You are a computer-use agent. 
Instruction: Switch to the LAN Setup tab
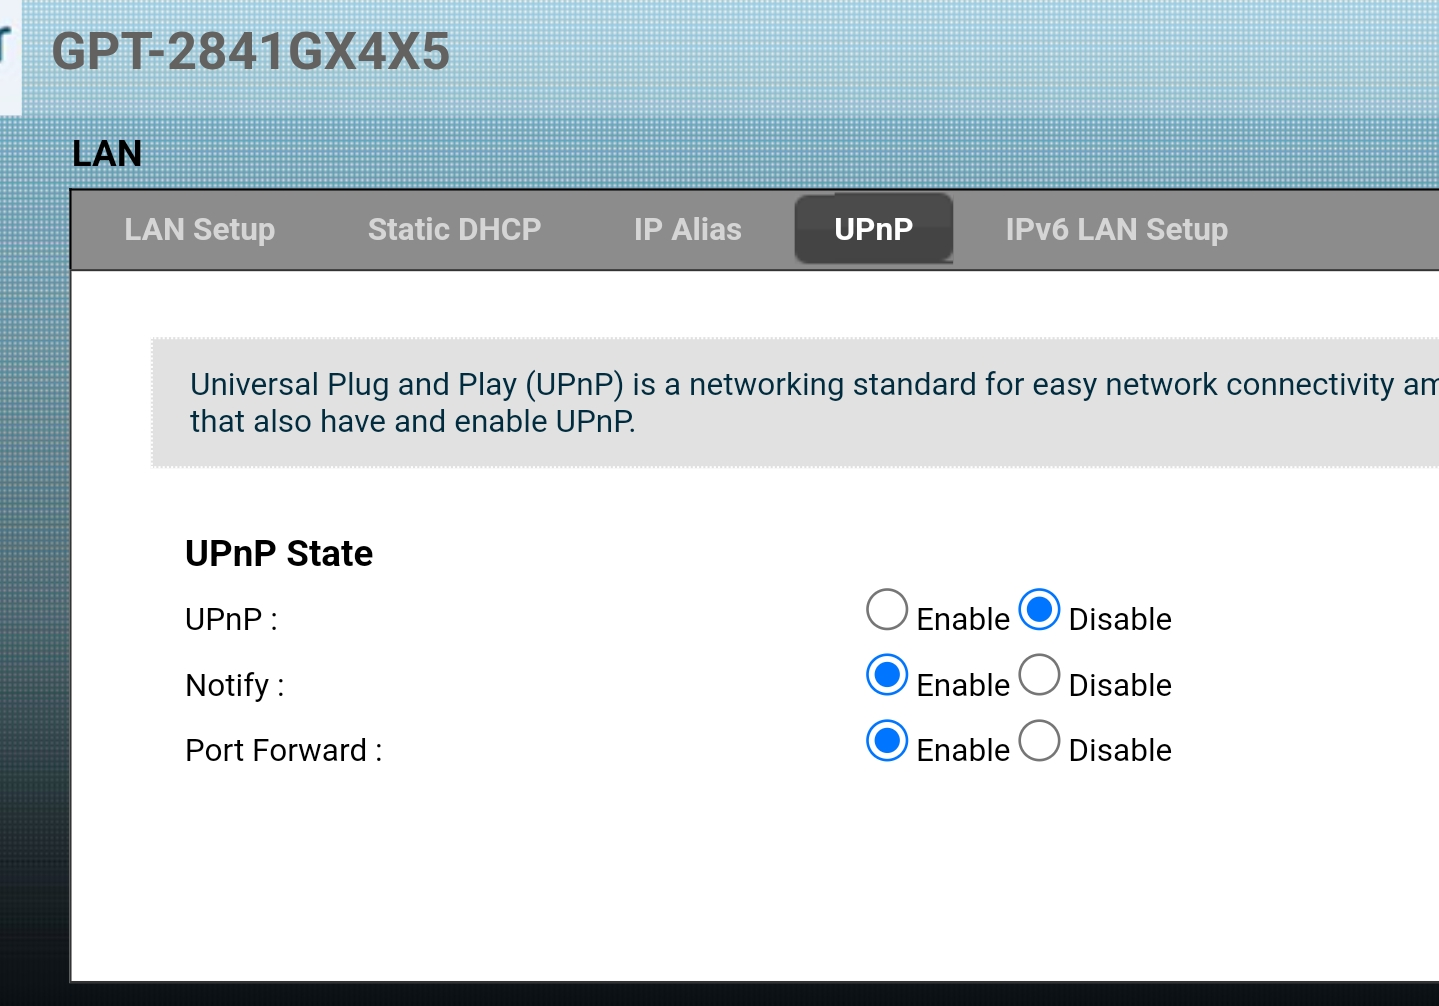coord(199,229)
